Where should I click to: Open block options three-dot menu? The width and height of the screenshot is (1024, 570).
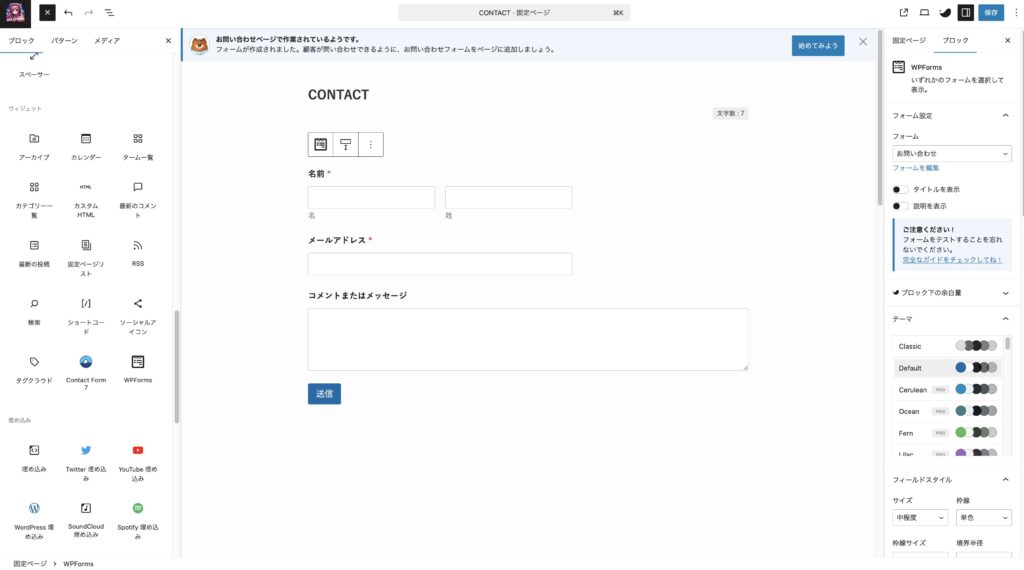pyautogui.click(x=370, y=145)
